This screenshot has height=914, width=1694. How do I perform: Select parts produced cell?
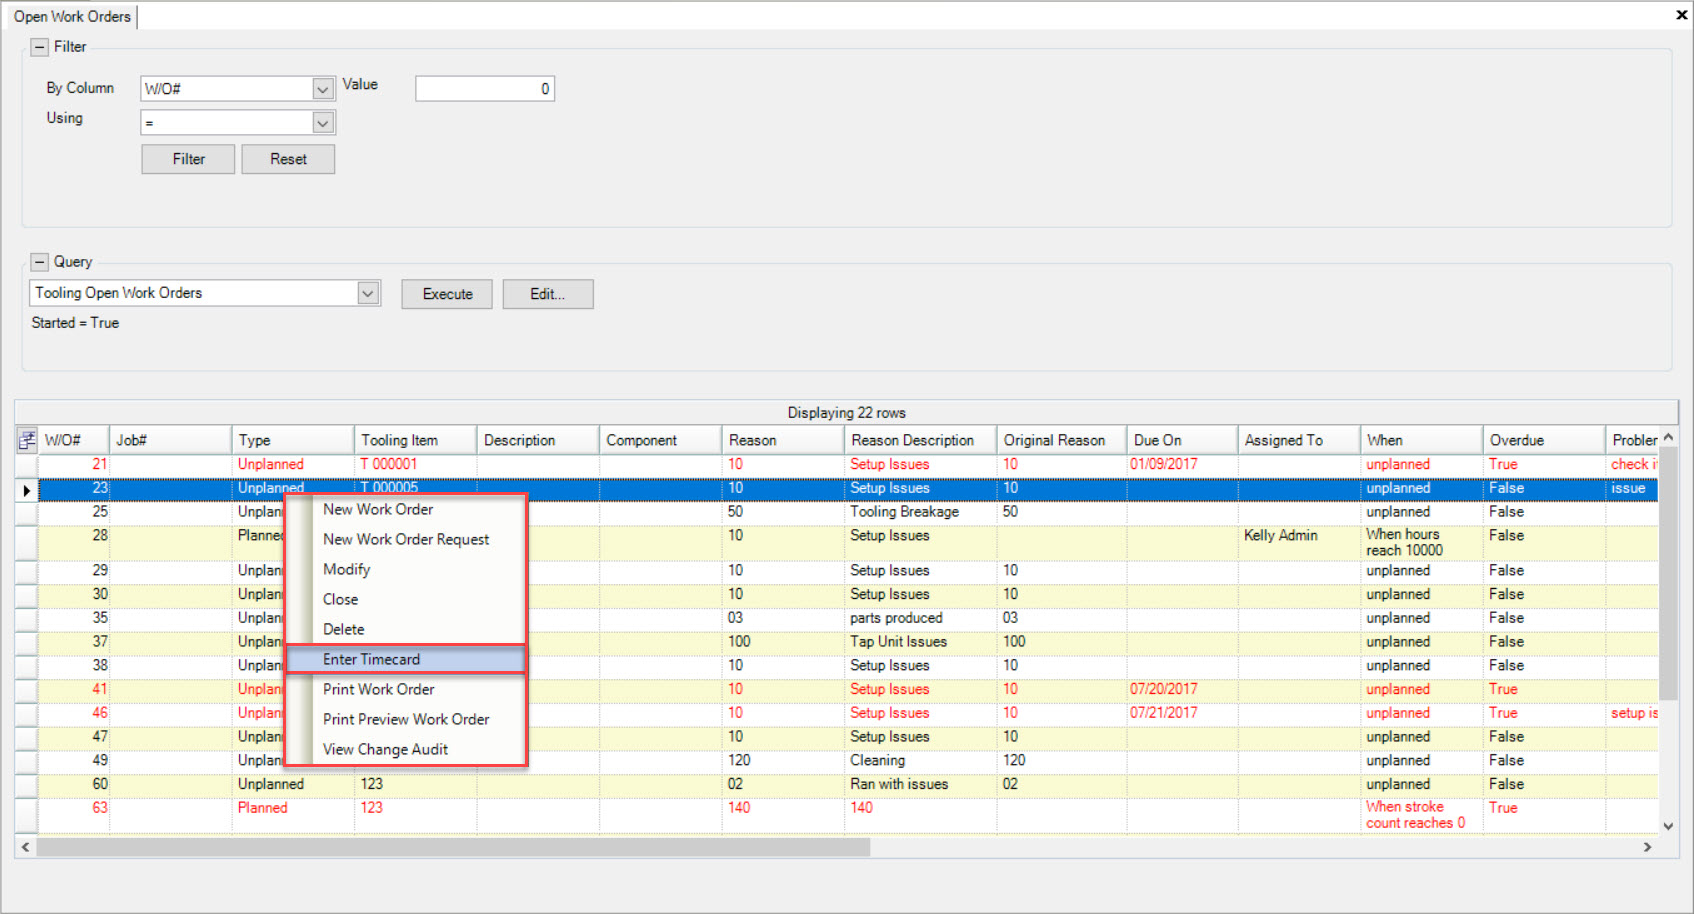(x=920, y=618)
